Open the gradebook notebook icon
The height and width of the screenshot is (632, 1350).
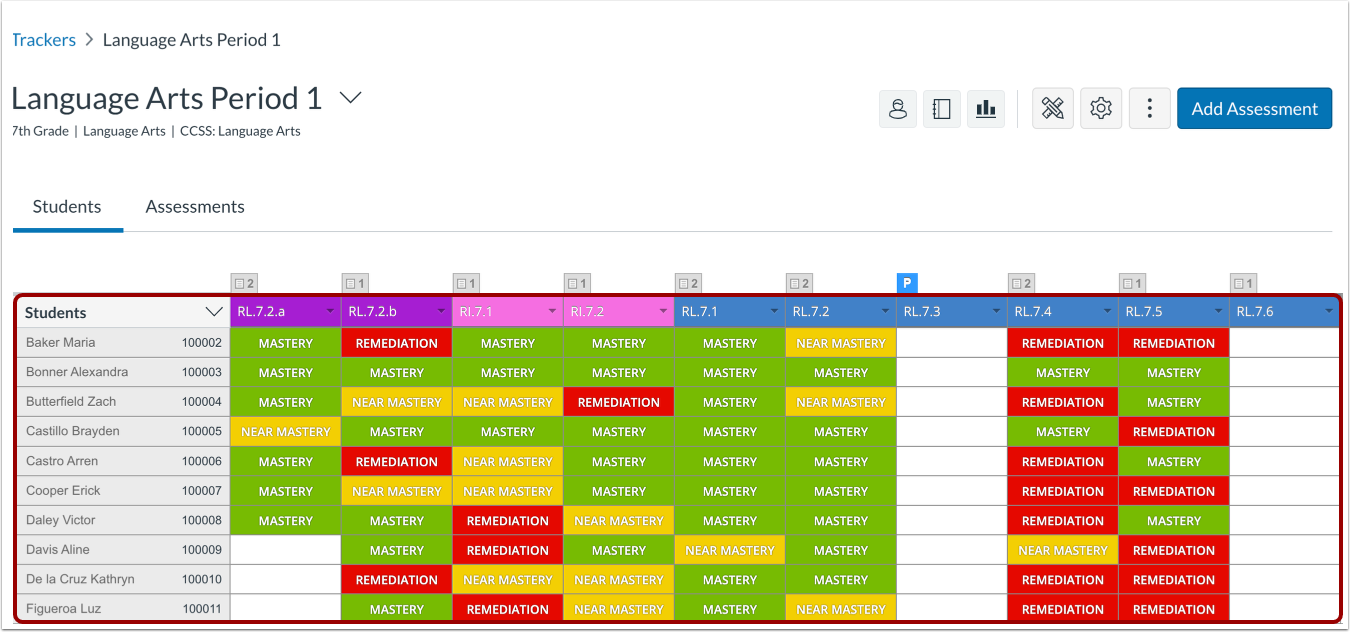[x=941, y=108]
